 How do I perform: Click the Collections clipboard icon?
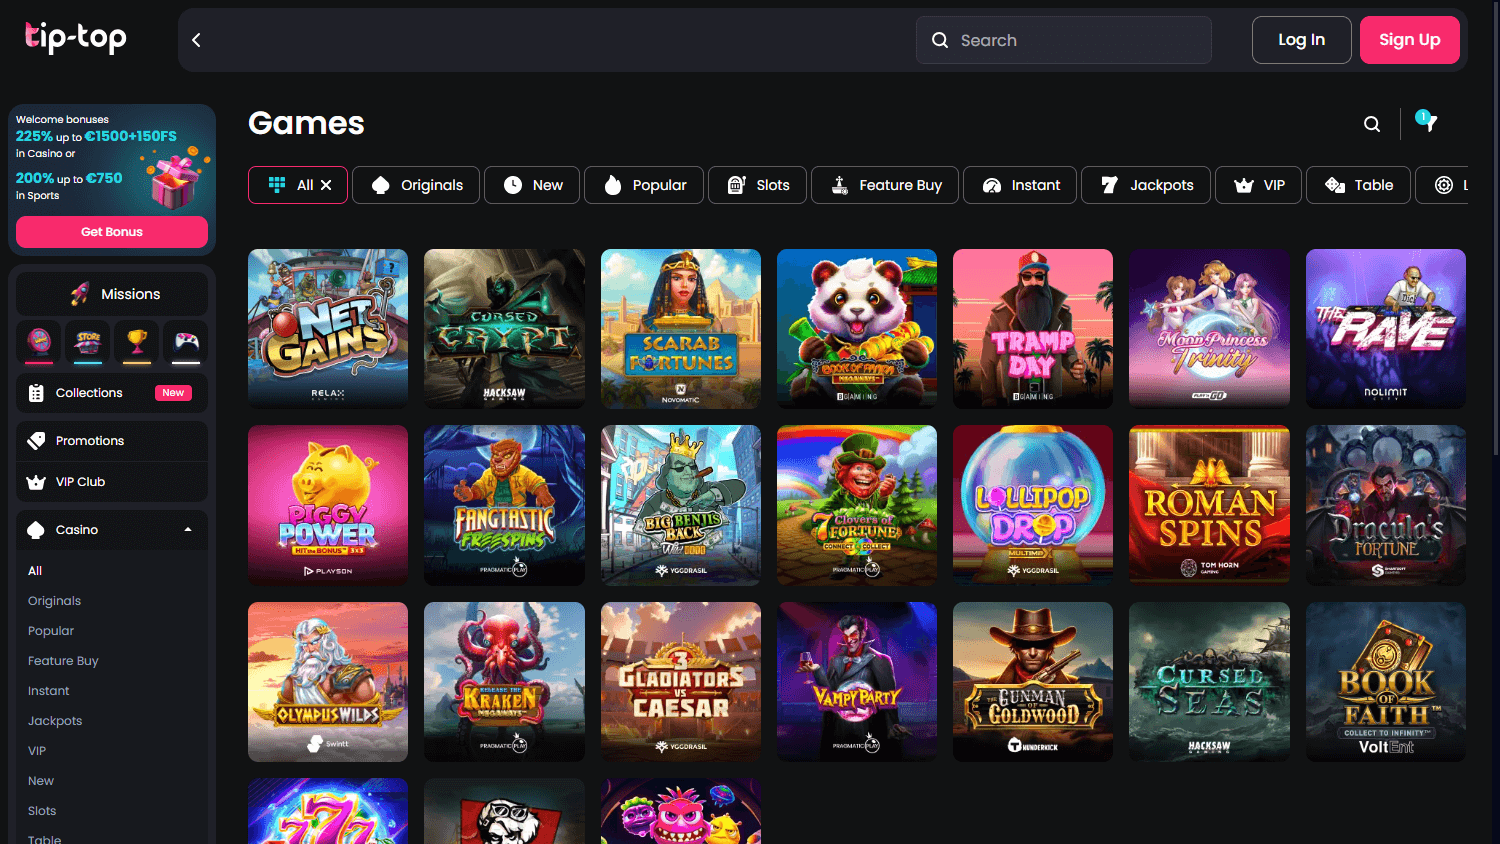[x=37, y=392]
